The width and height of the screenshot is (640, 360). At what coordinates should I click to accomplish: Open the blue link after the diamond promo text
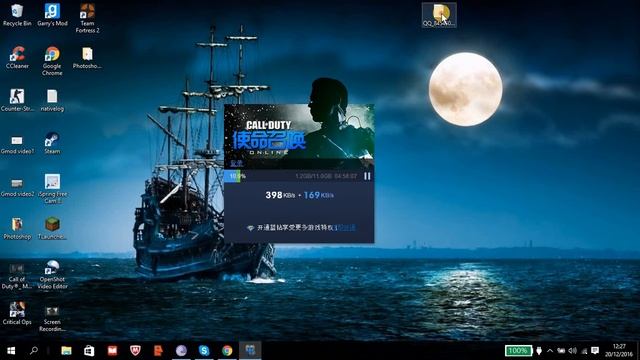[345, 228]
